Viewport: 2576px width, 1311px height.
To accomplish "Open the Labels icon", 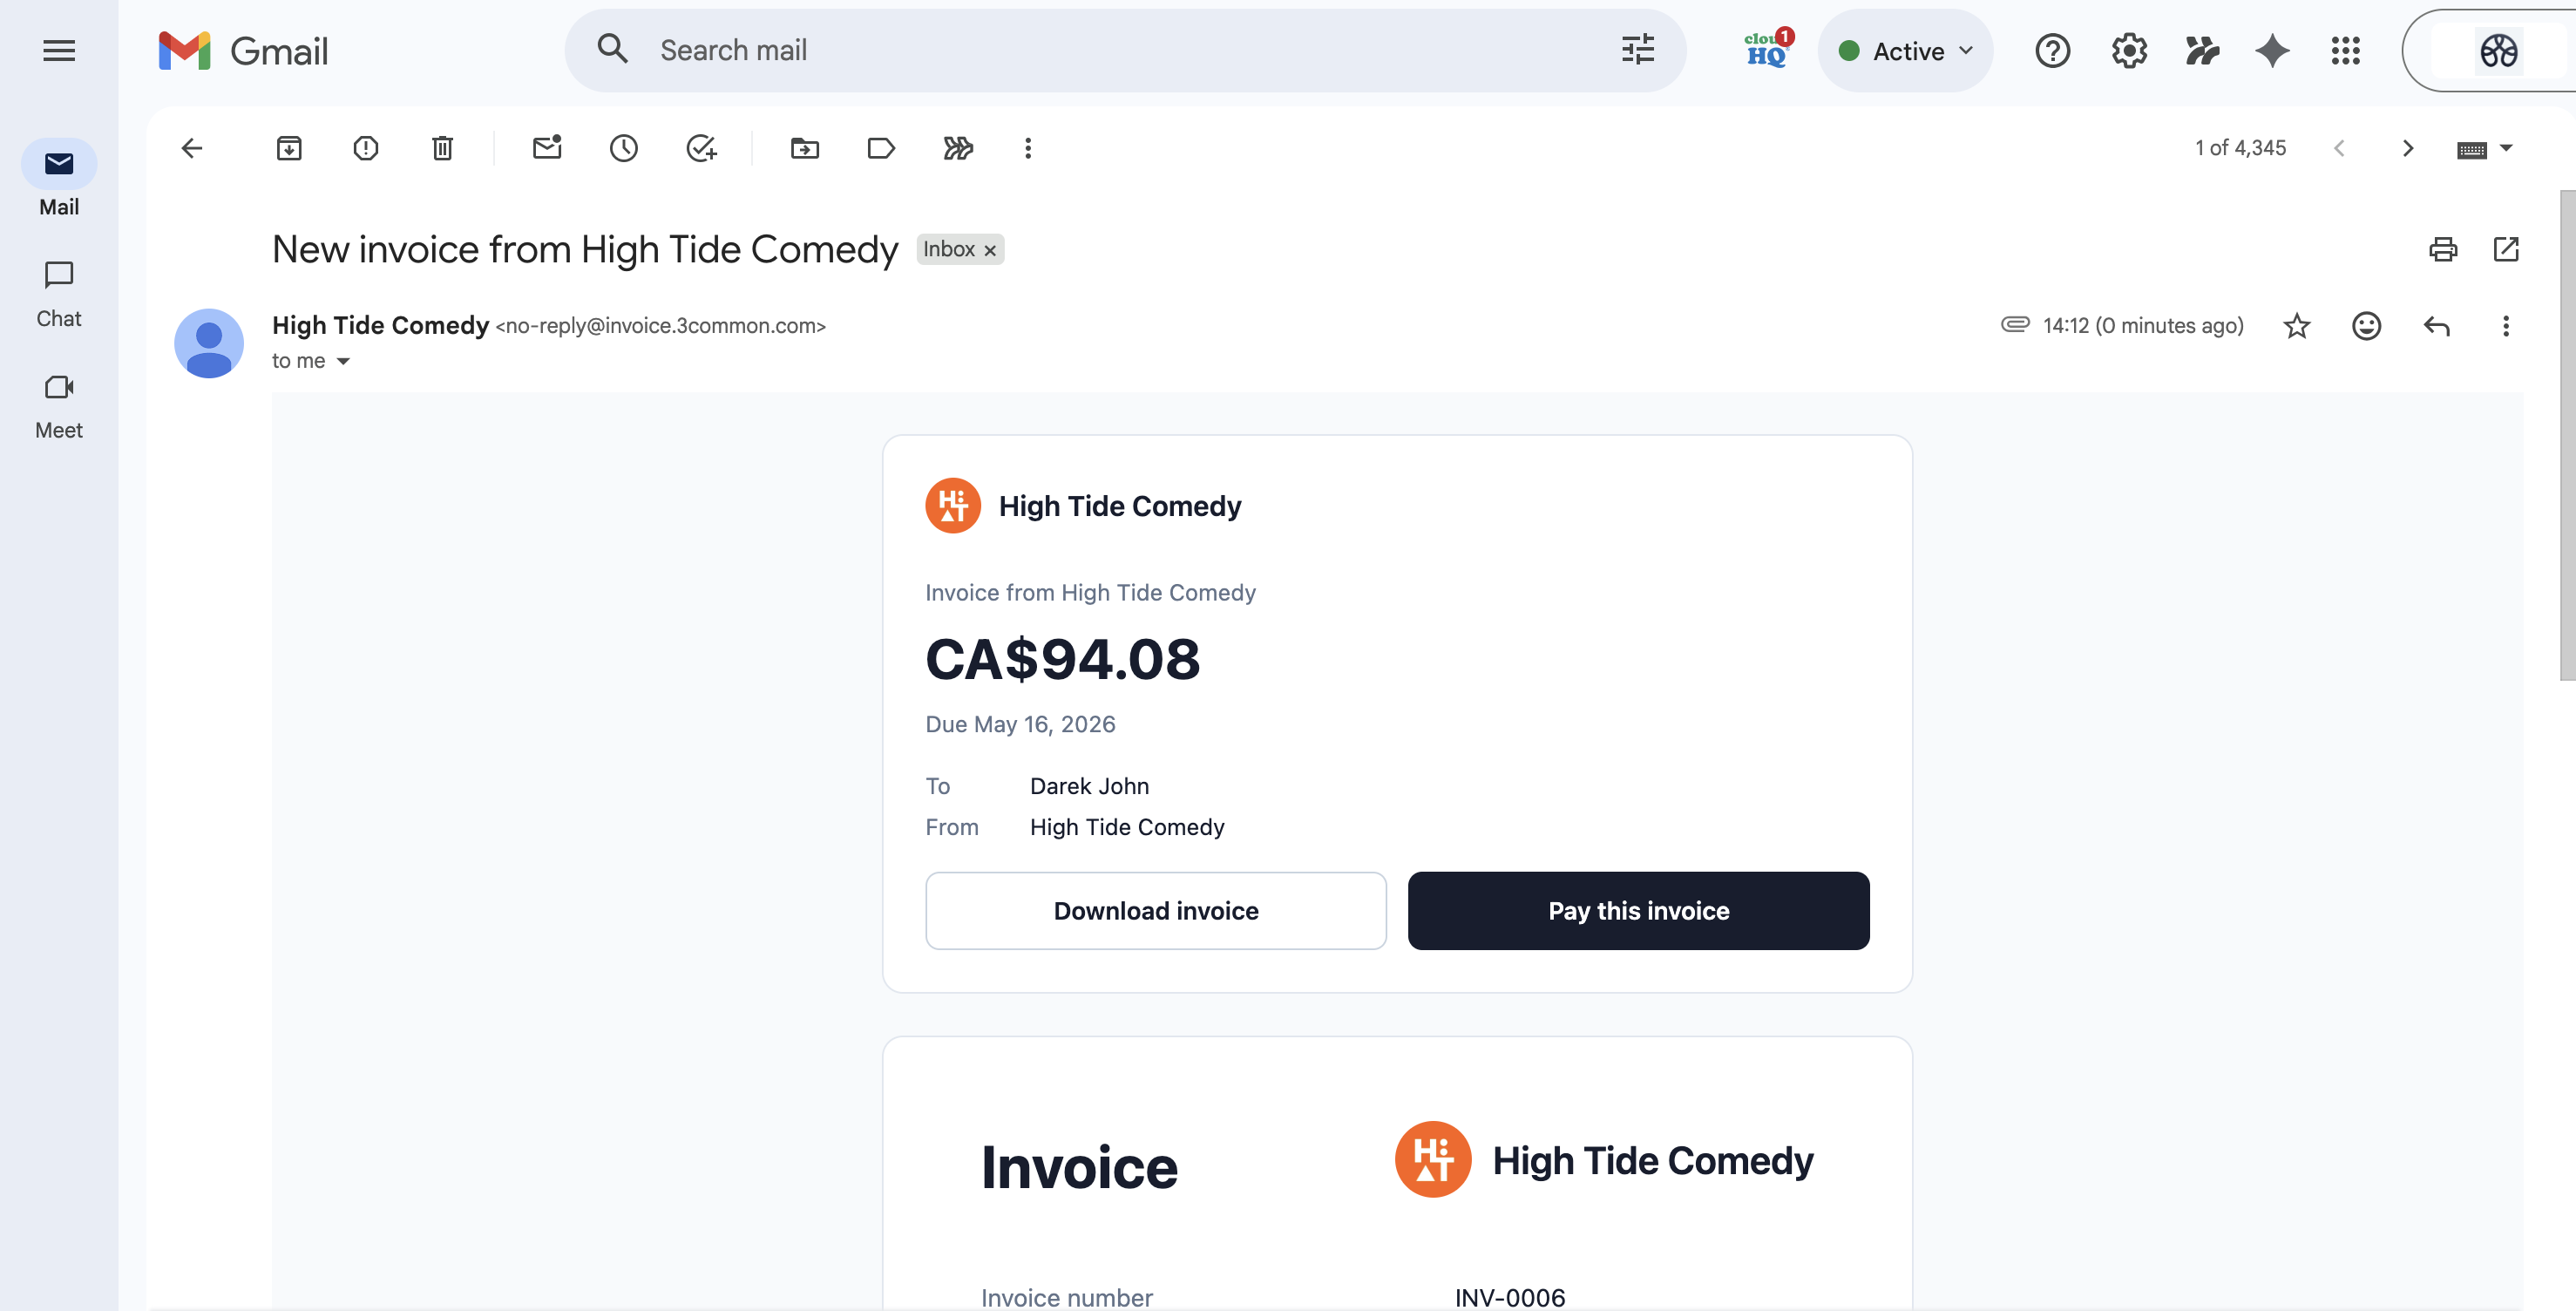I will pos(881,148).
